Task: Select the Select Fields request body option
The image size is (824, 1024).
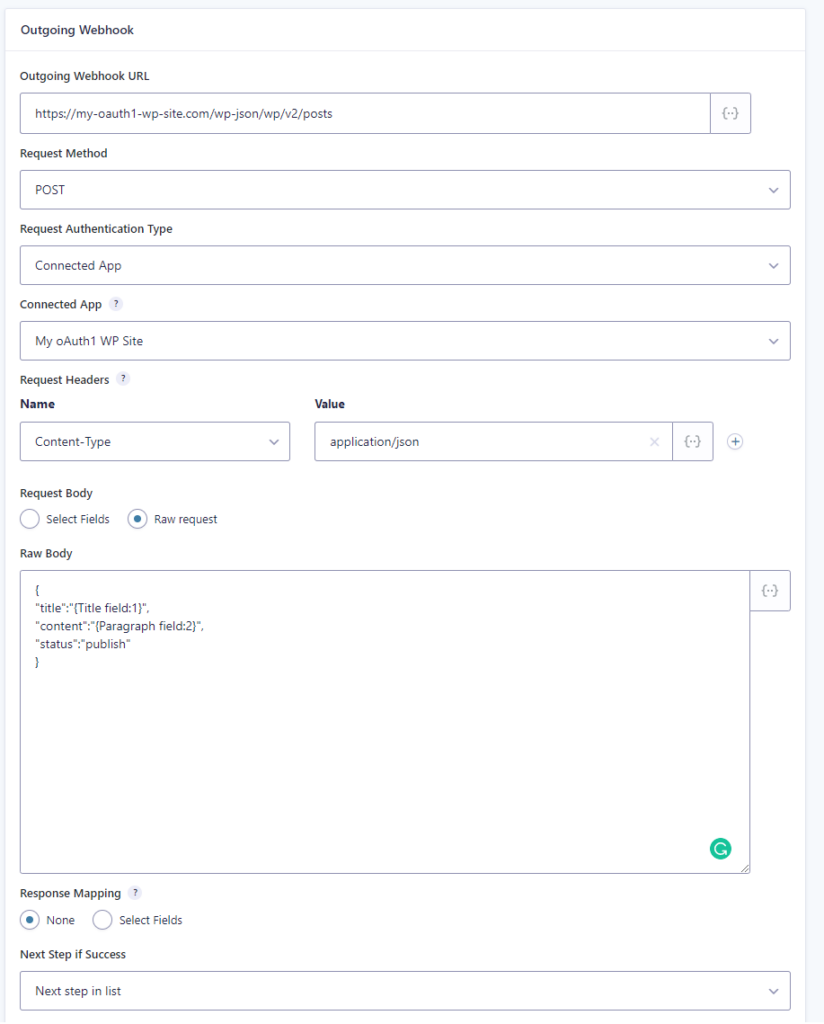Action: point(30,519)
